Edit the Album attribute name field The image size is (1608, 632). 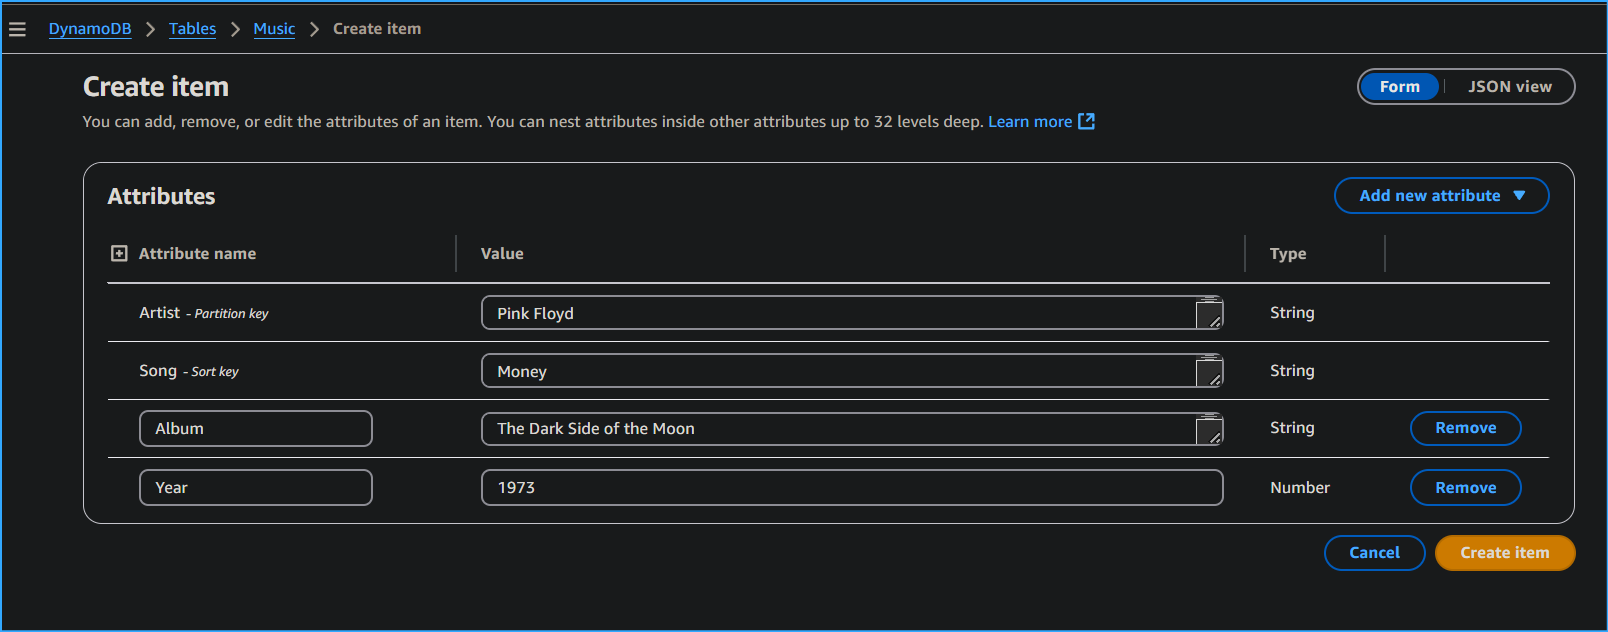(x=256, y=429)
